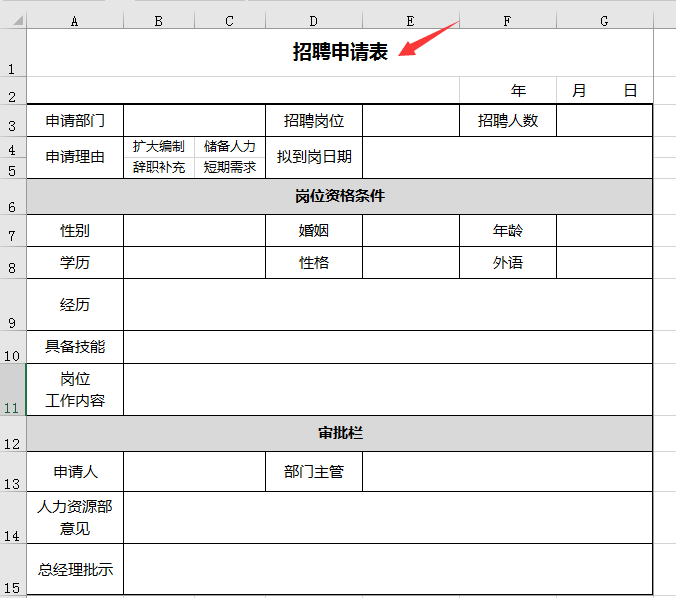This screenshot has width=676, height=598.
Task: Click the empty cell beside 总经理批示
Action: [388, 569]
